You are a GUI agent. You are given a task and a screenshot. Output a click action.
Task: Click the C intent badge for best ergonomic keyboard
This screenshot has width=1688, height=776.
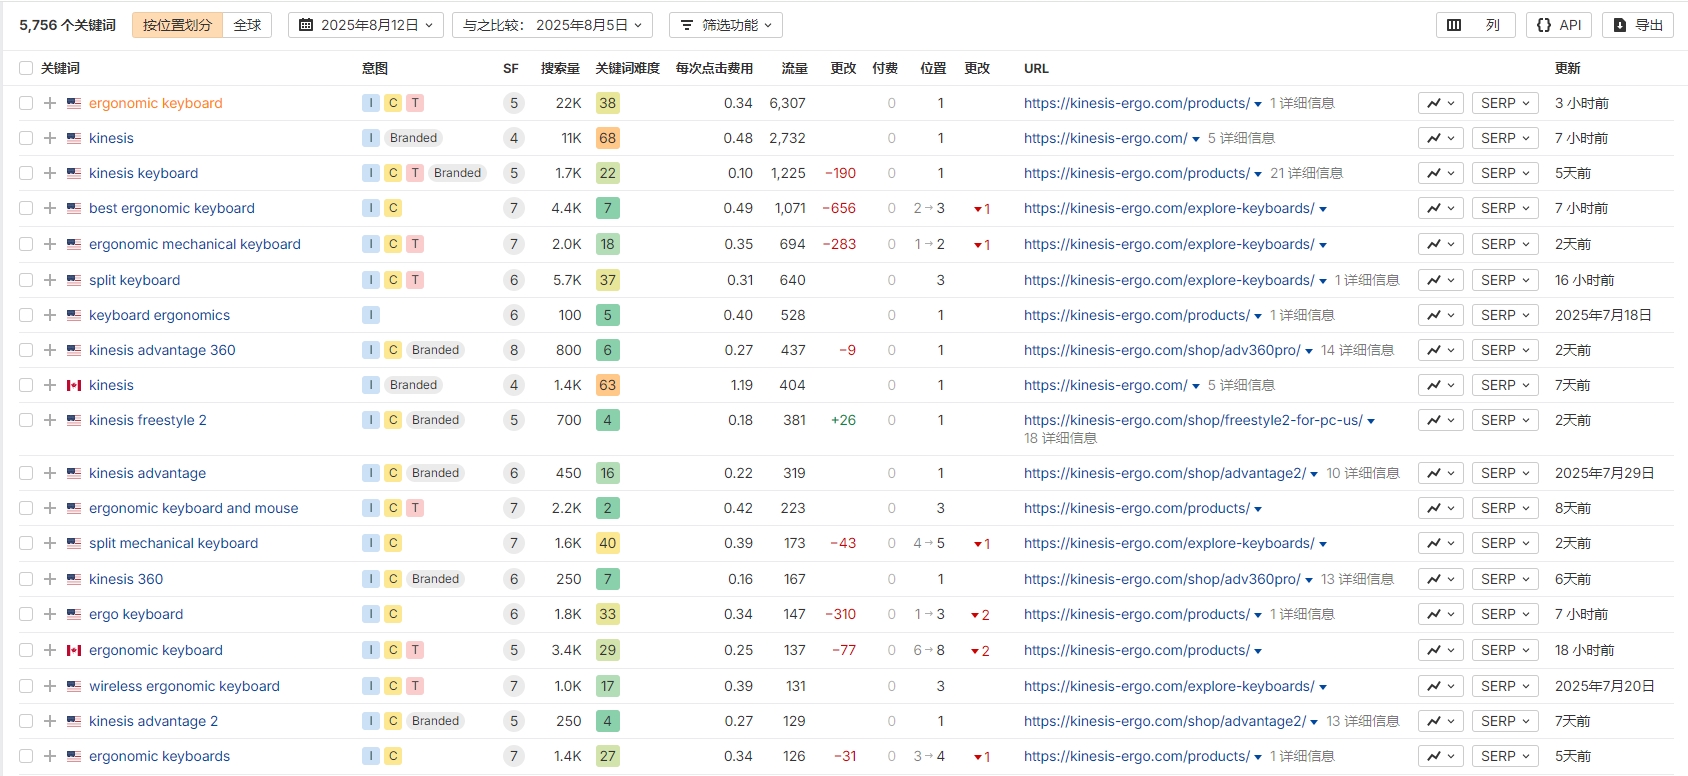(x=393, y=208)
